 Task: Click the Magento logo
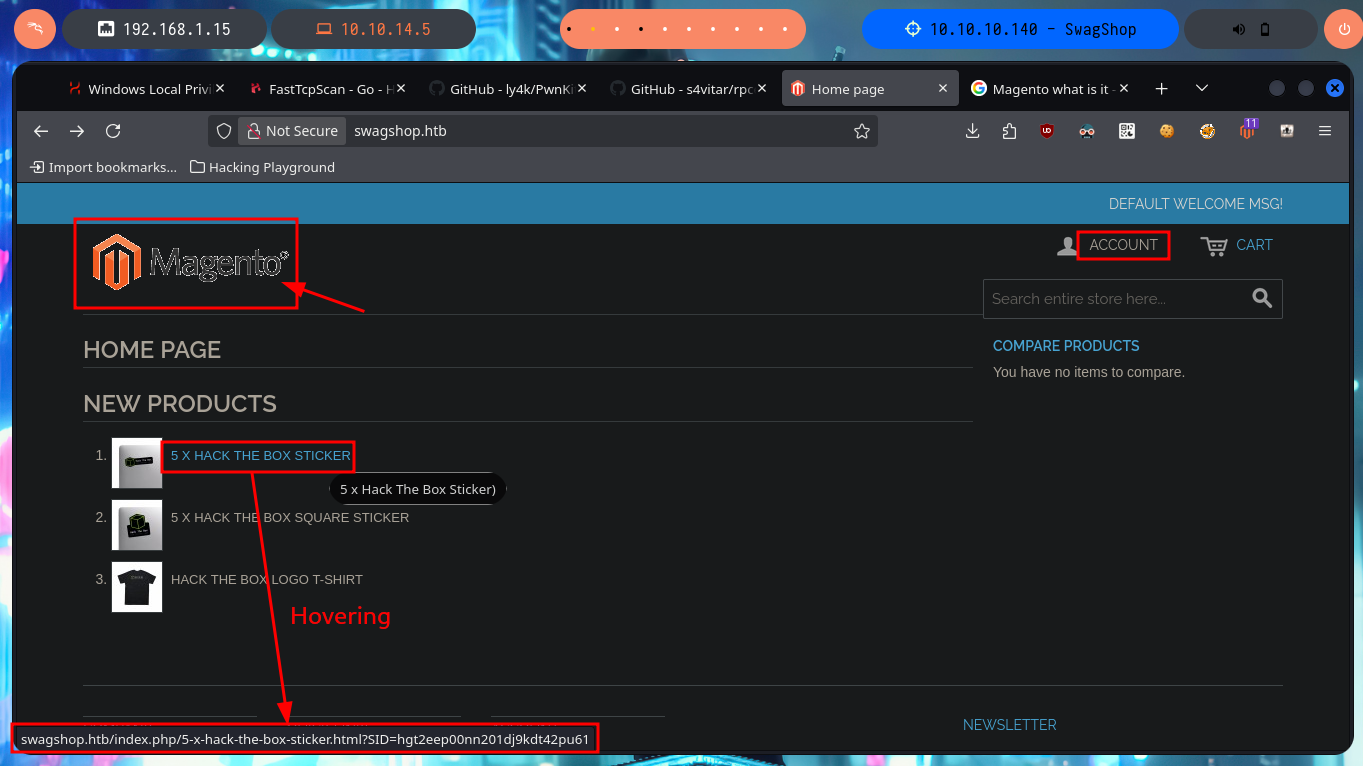[190, 263]
